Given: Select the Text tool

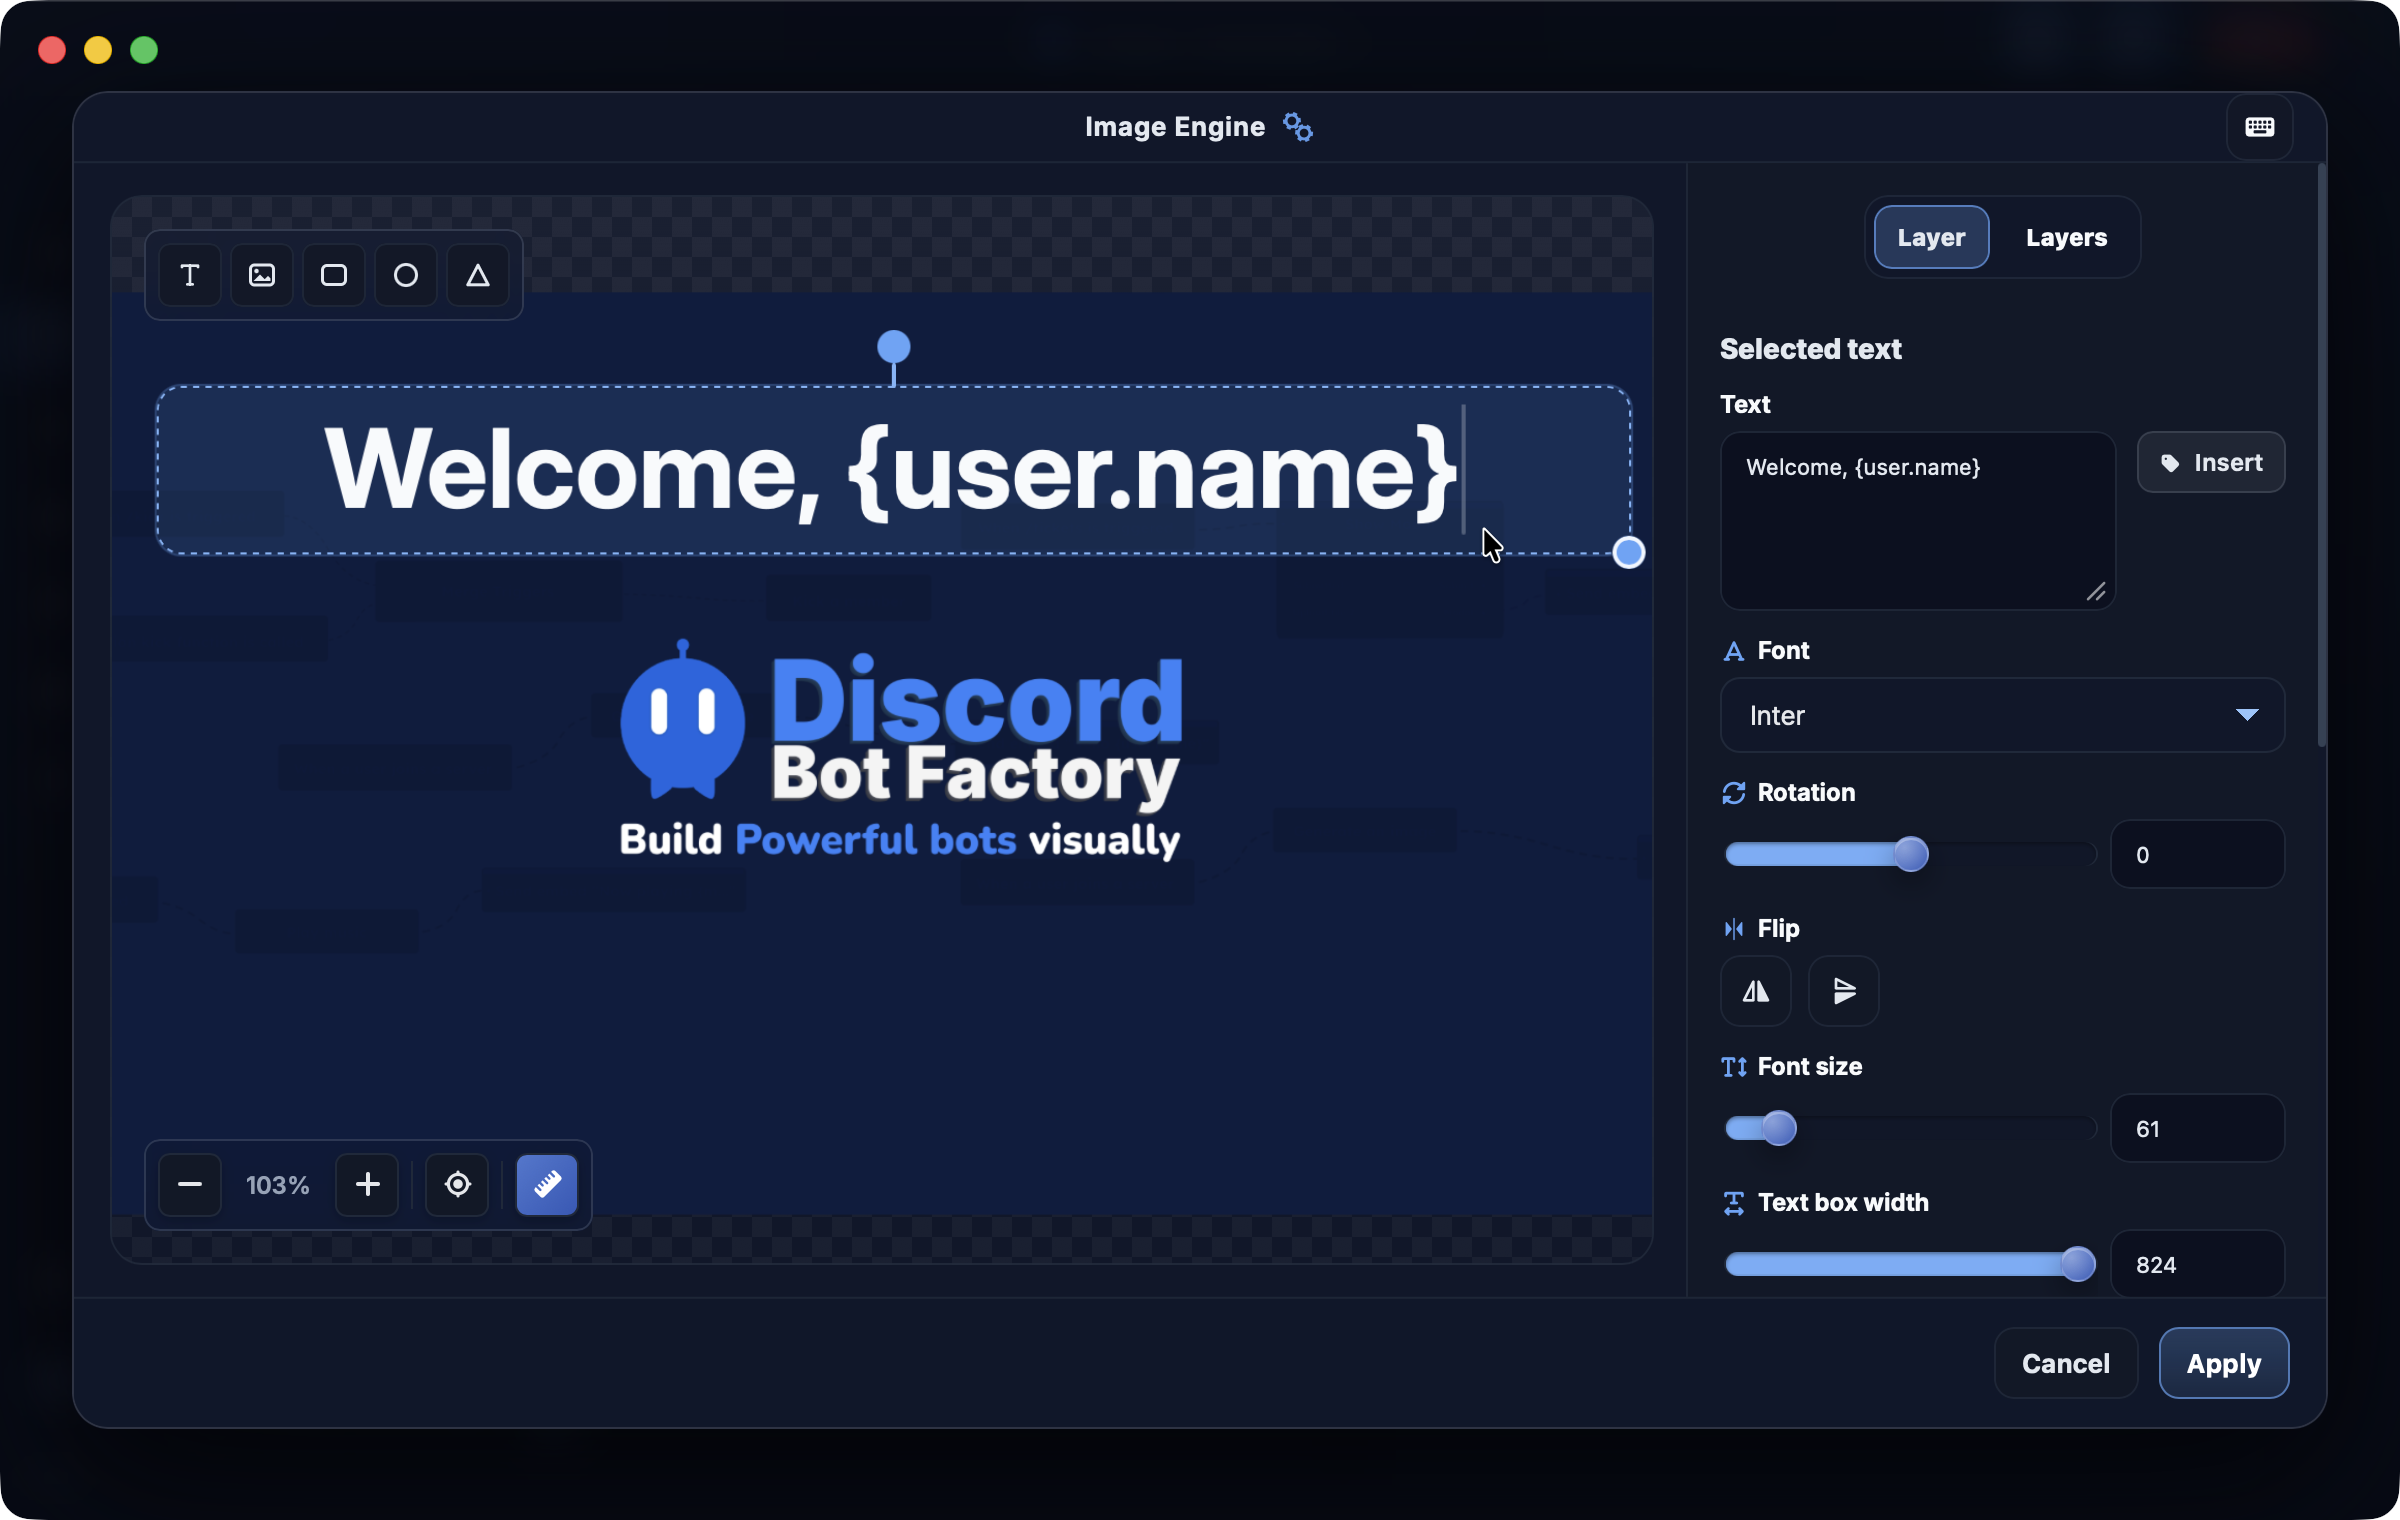Looking at the screenshot, I should pyautogui.click(x=190, y=275).
